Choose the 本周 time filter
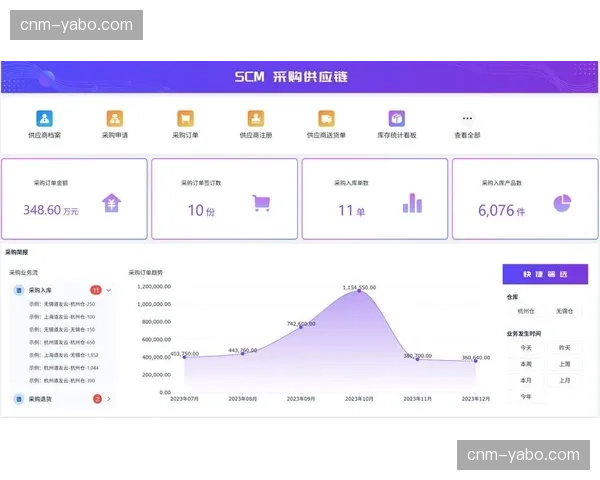The image size is (600, 480). click(x=526, y=364)
